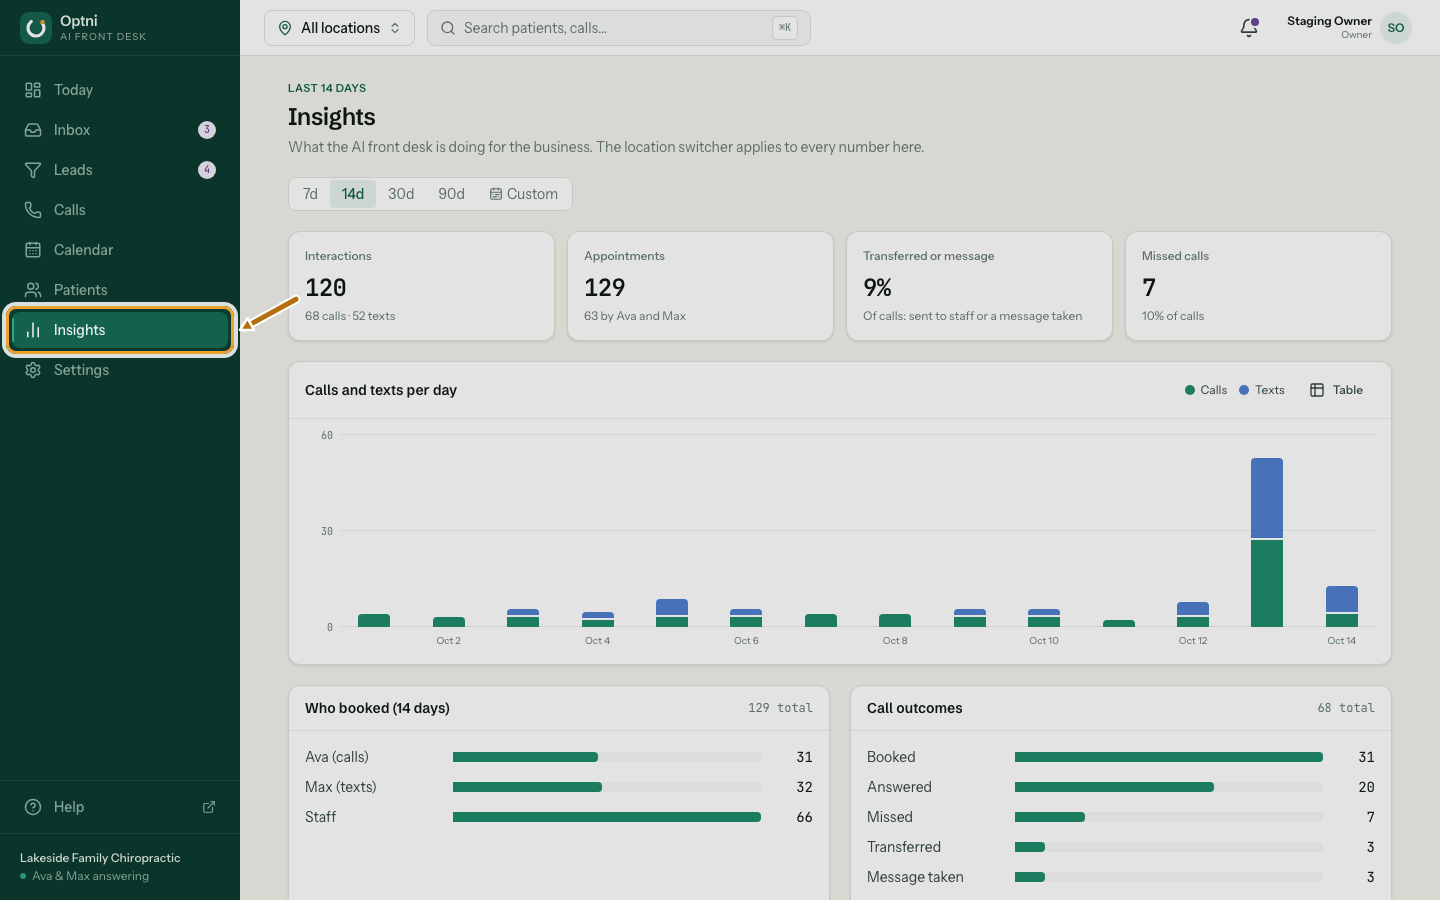Click the Interactions stat card

pos(421,286)
